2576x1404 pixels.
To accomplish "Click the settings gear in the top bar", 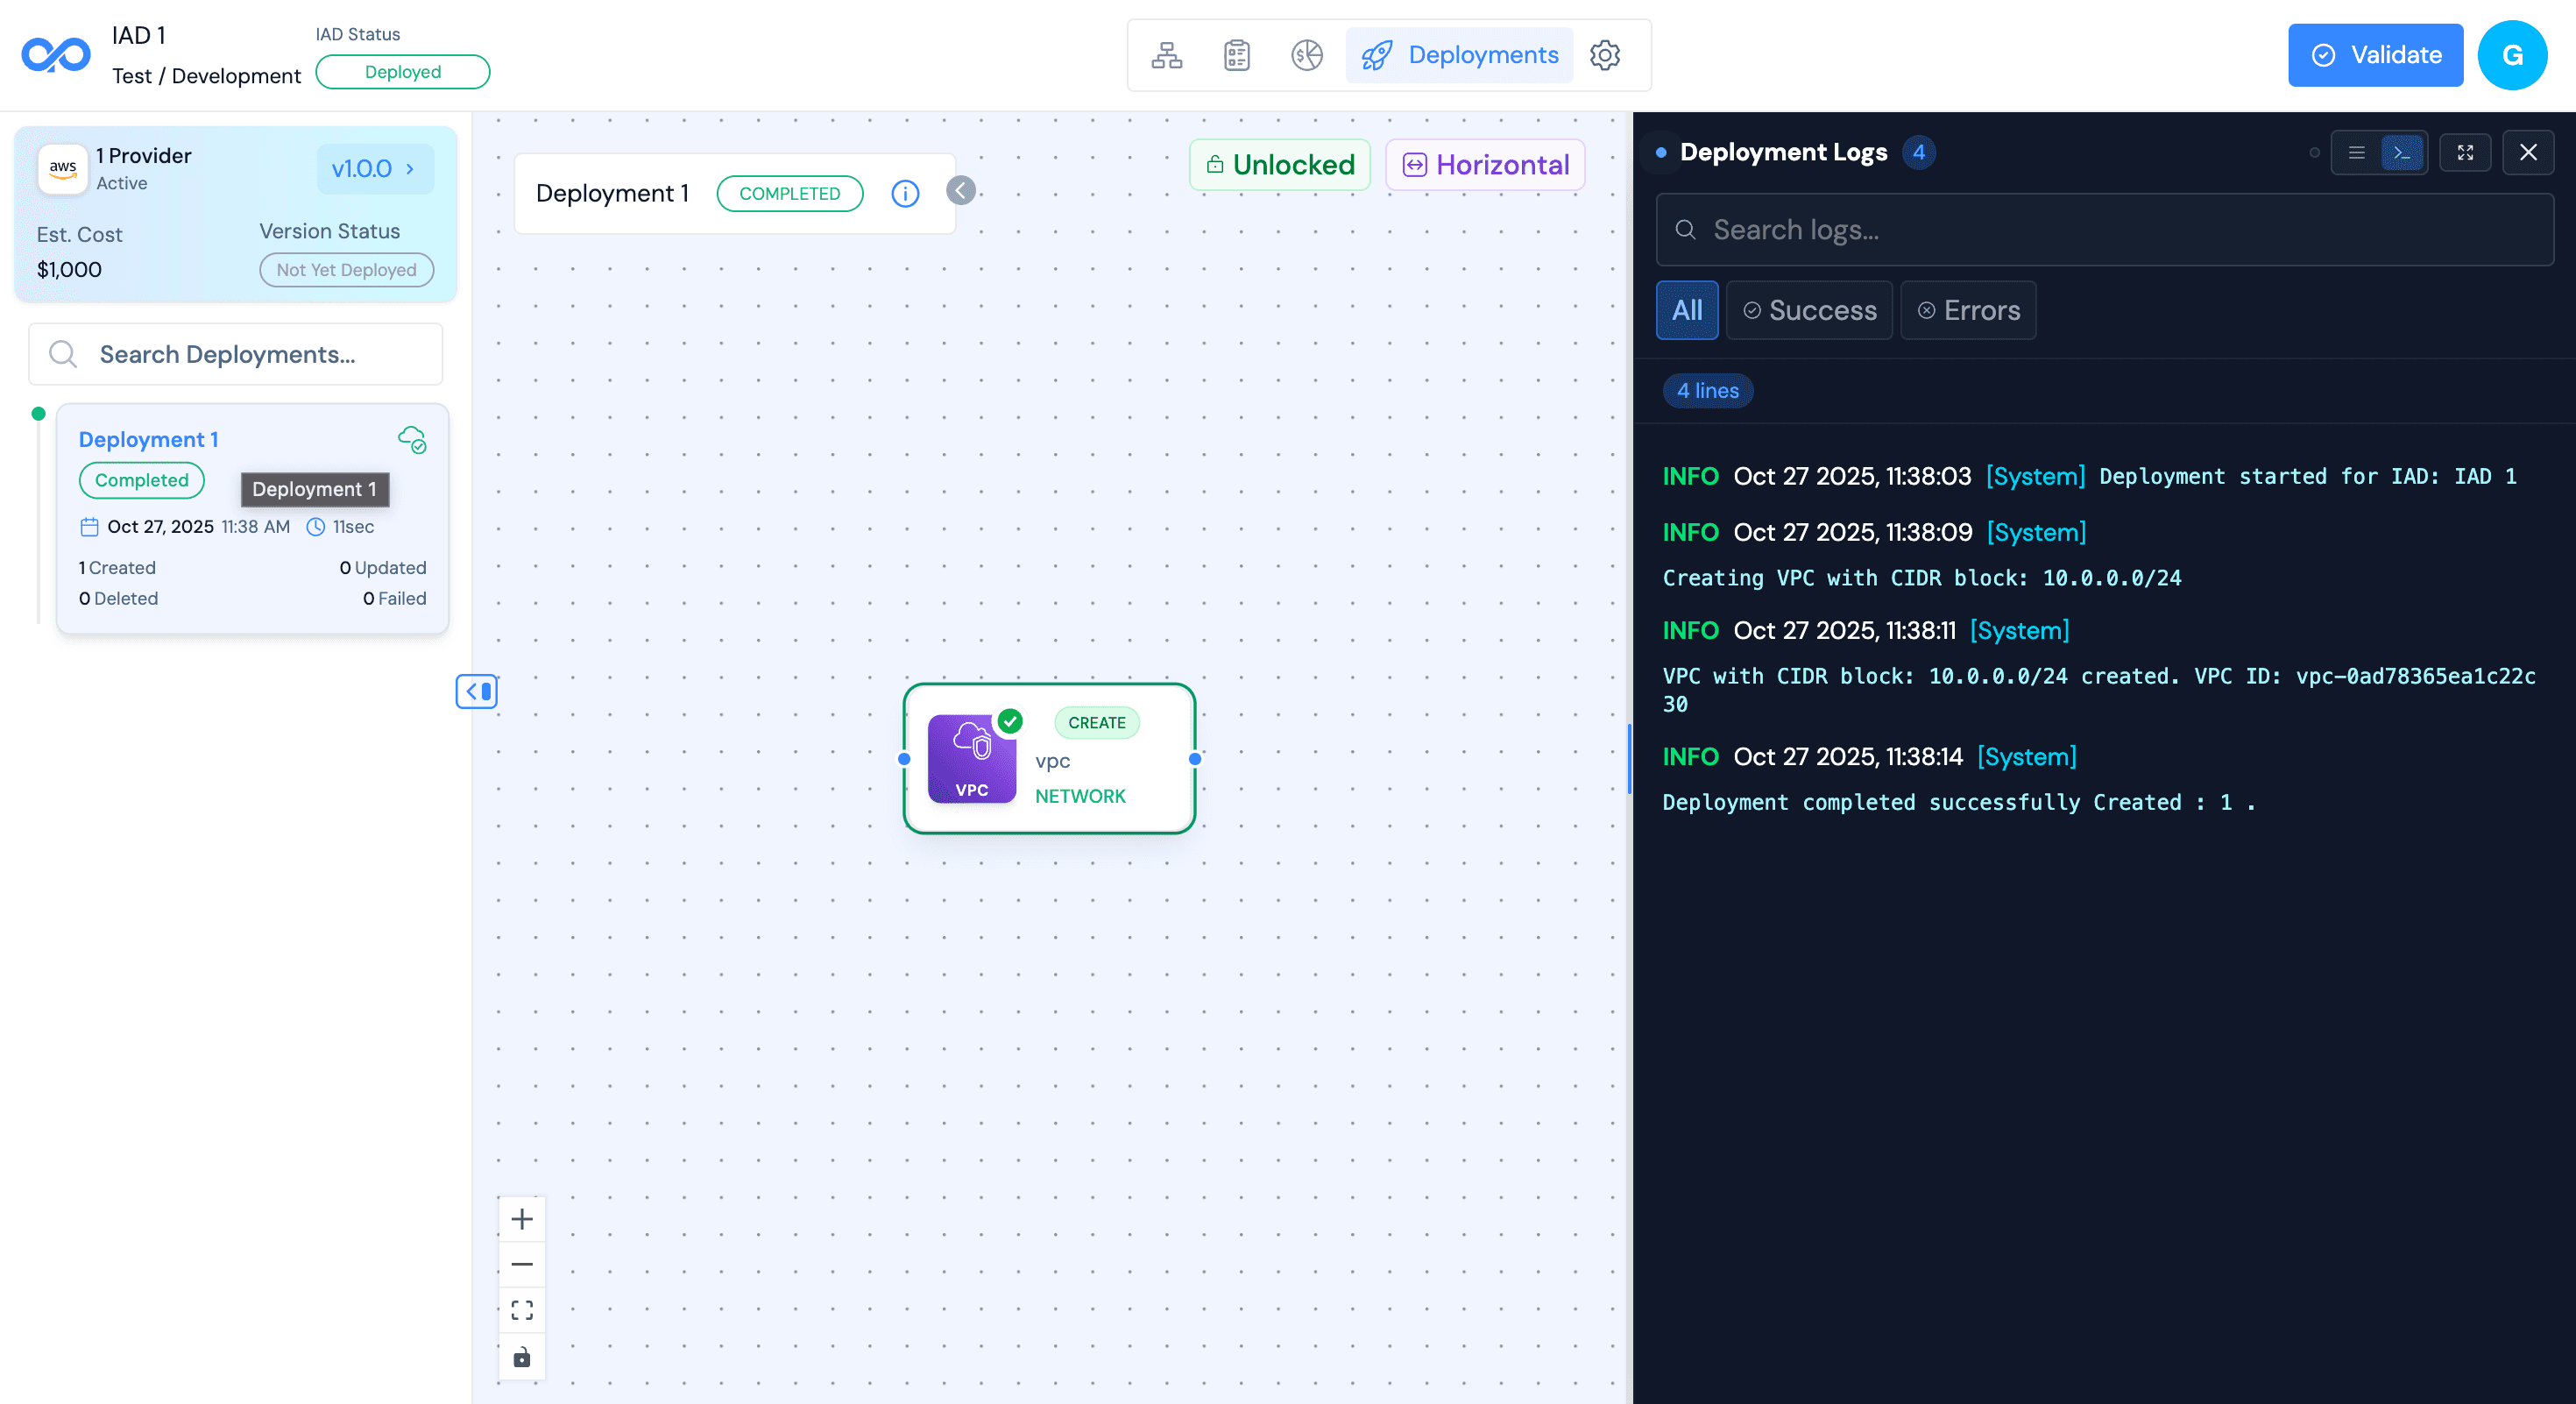I will (x=1605, y=56).
